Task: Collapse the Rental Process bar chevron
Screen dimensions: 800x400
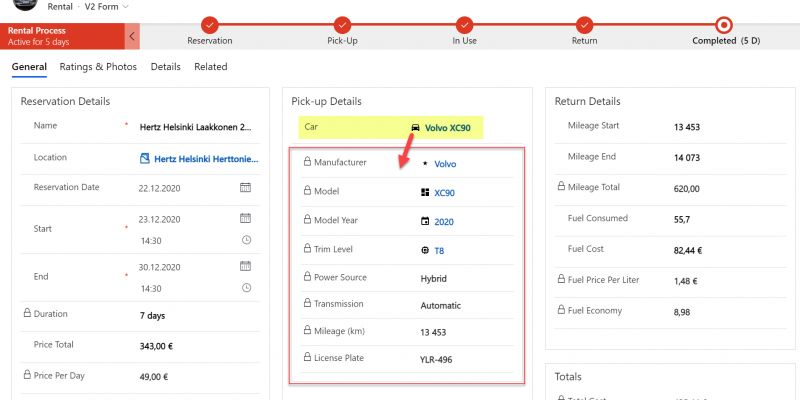Action: pos(133,36)
